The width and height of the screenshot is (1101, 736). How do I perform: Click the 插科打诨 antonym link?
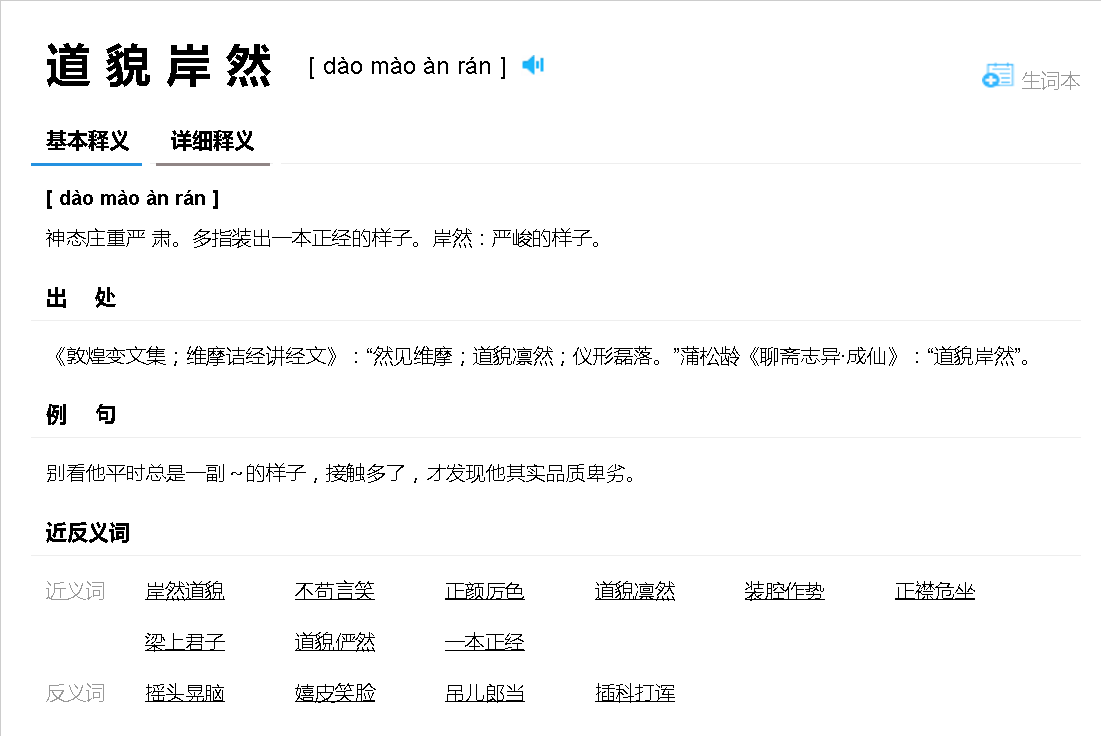(x=634, y=692)
